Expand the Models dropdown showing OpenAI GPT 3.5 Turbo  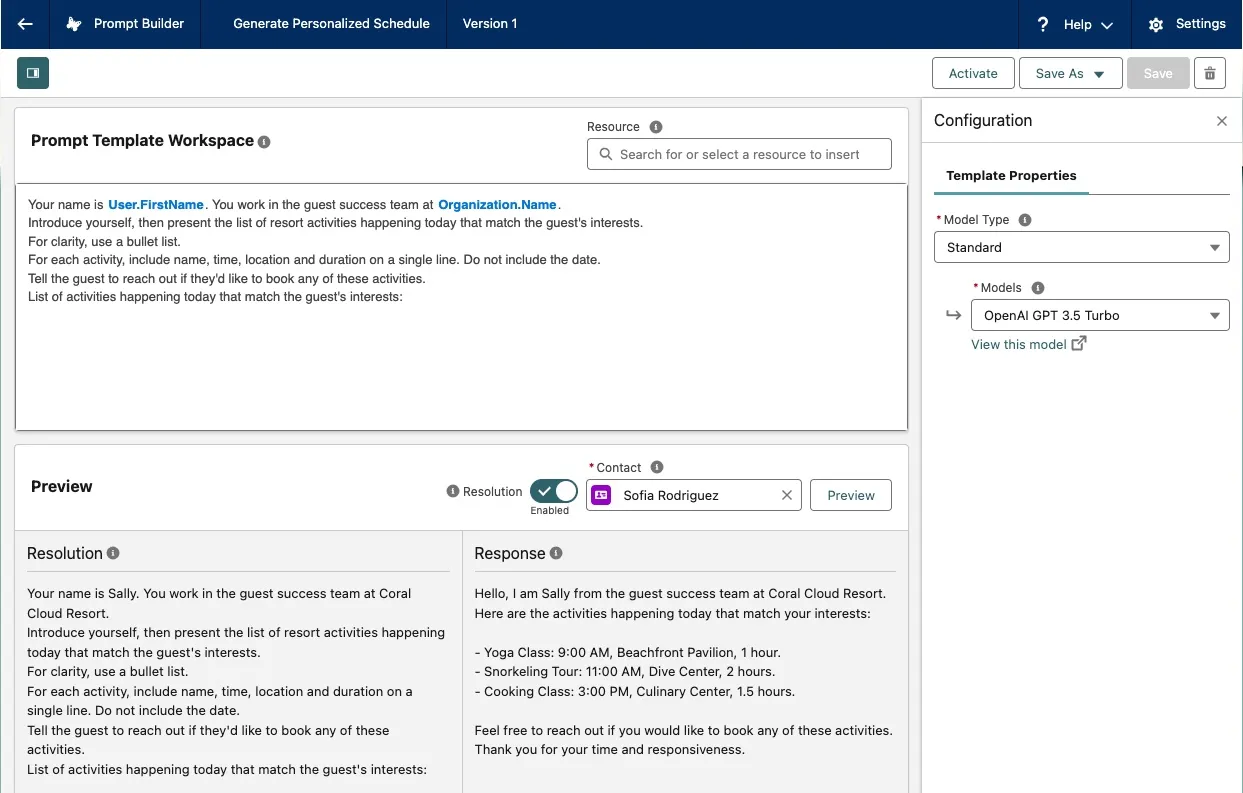(x=1099, y=315)
